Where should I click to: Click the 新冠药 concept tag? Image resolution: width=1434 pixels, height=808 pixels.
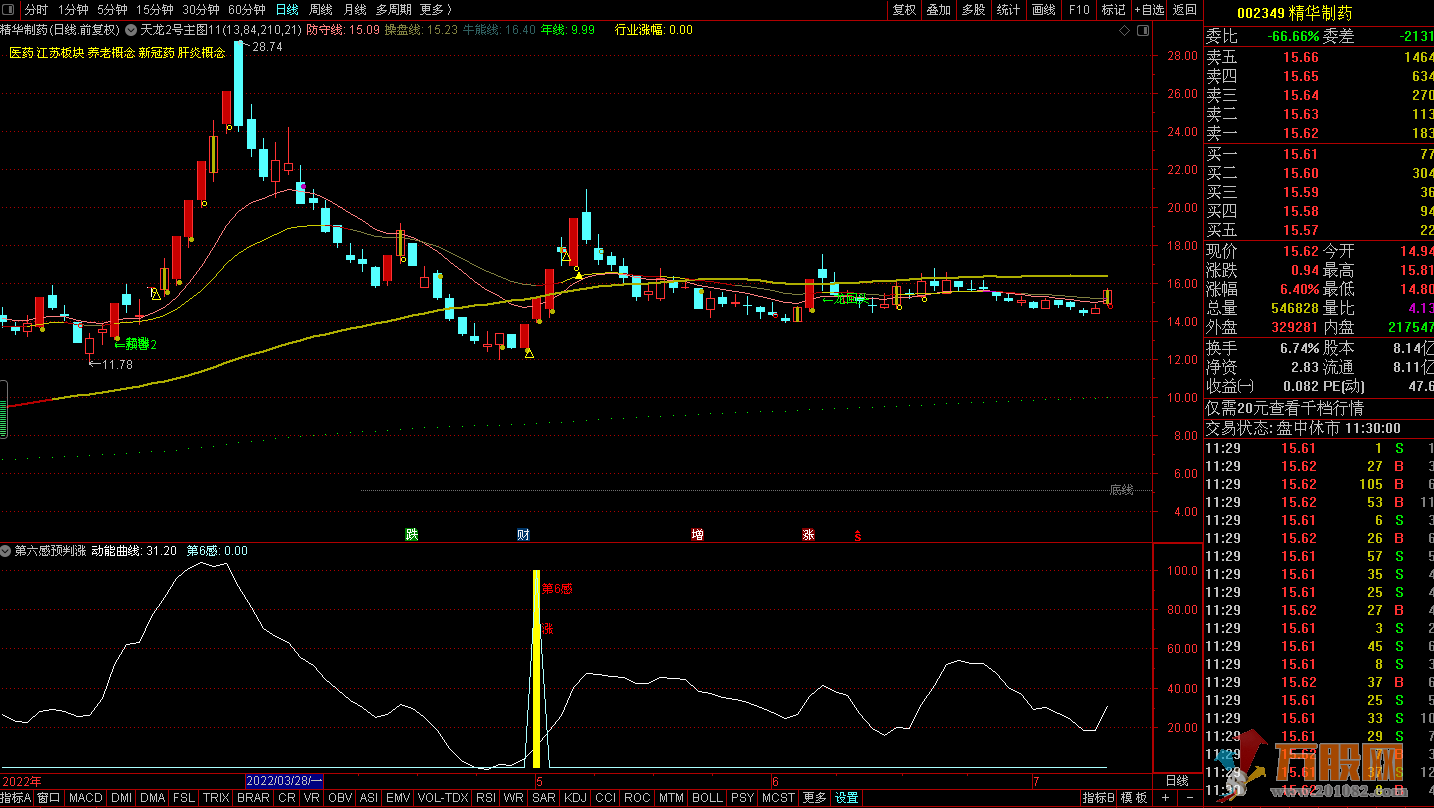click(156, 53)
